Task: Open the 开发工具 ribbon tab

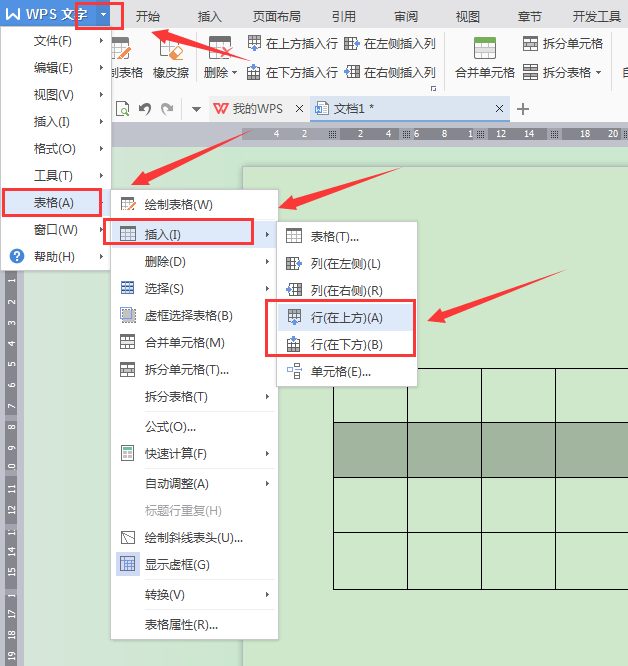Action: coord(597,17)
